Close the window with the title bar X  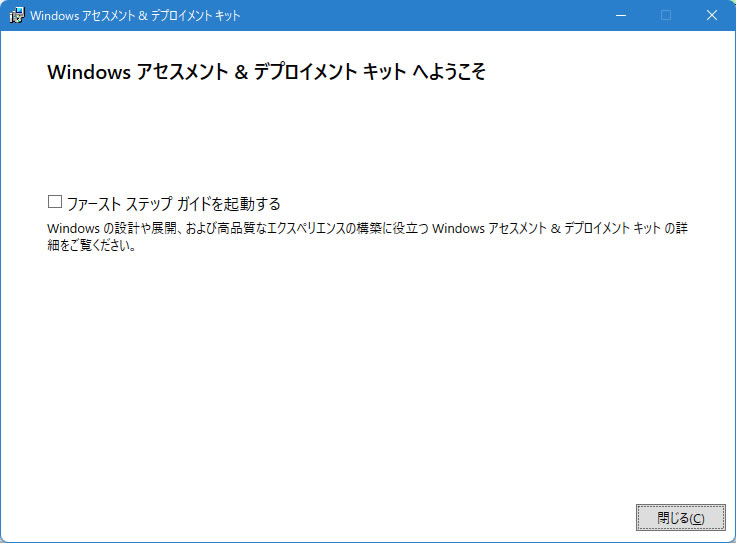click(711, 16)
